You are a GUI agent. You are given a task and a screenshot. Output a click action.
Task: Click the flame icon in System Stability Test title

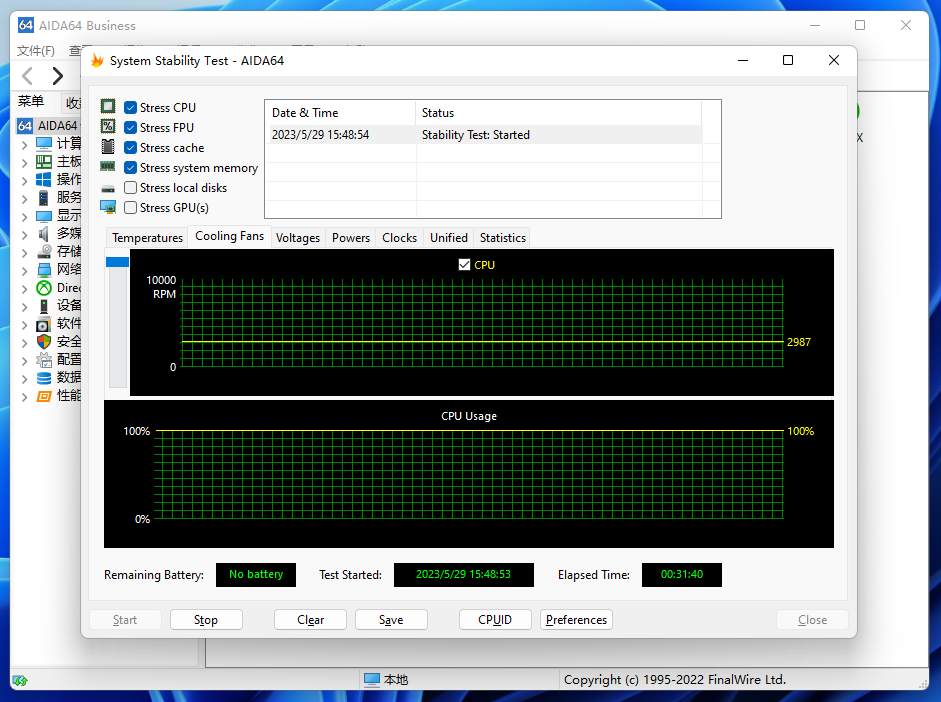97,60
